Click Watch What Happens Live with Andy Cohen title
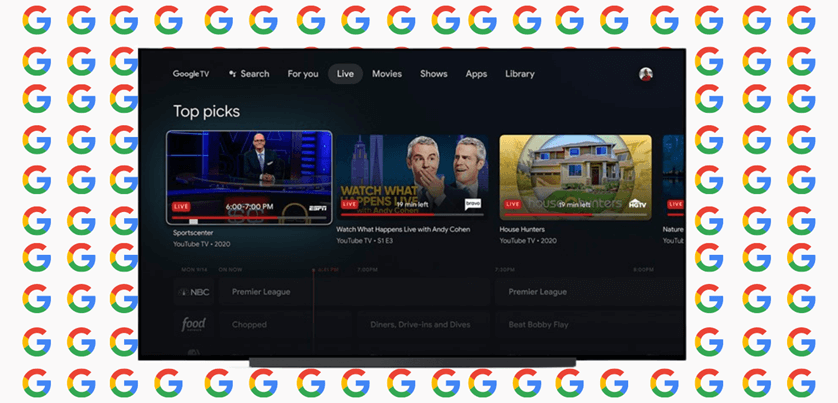The height and width of the screenshot is (403, 838). (403, 229)
